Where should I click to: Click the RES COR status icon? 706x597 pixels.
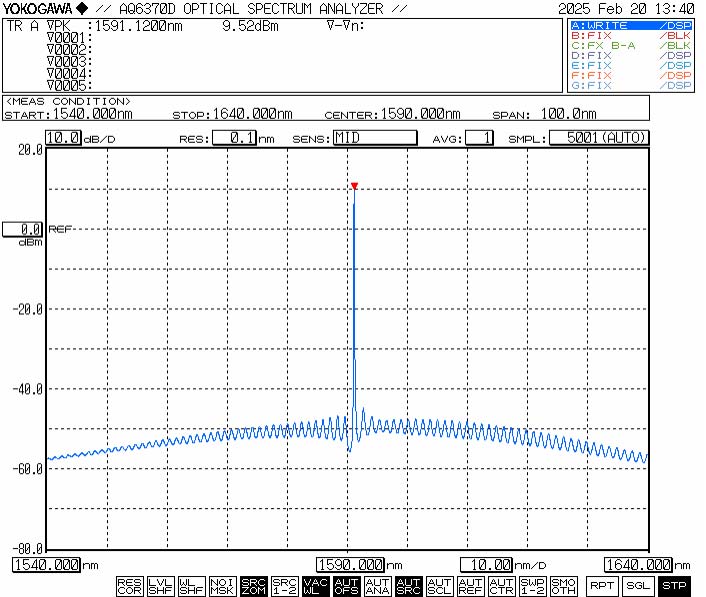click(130, 585)
